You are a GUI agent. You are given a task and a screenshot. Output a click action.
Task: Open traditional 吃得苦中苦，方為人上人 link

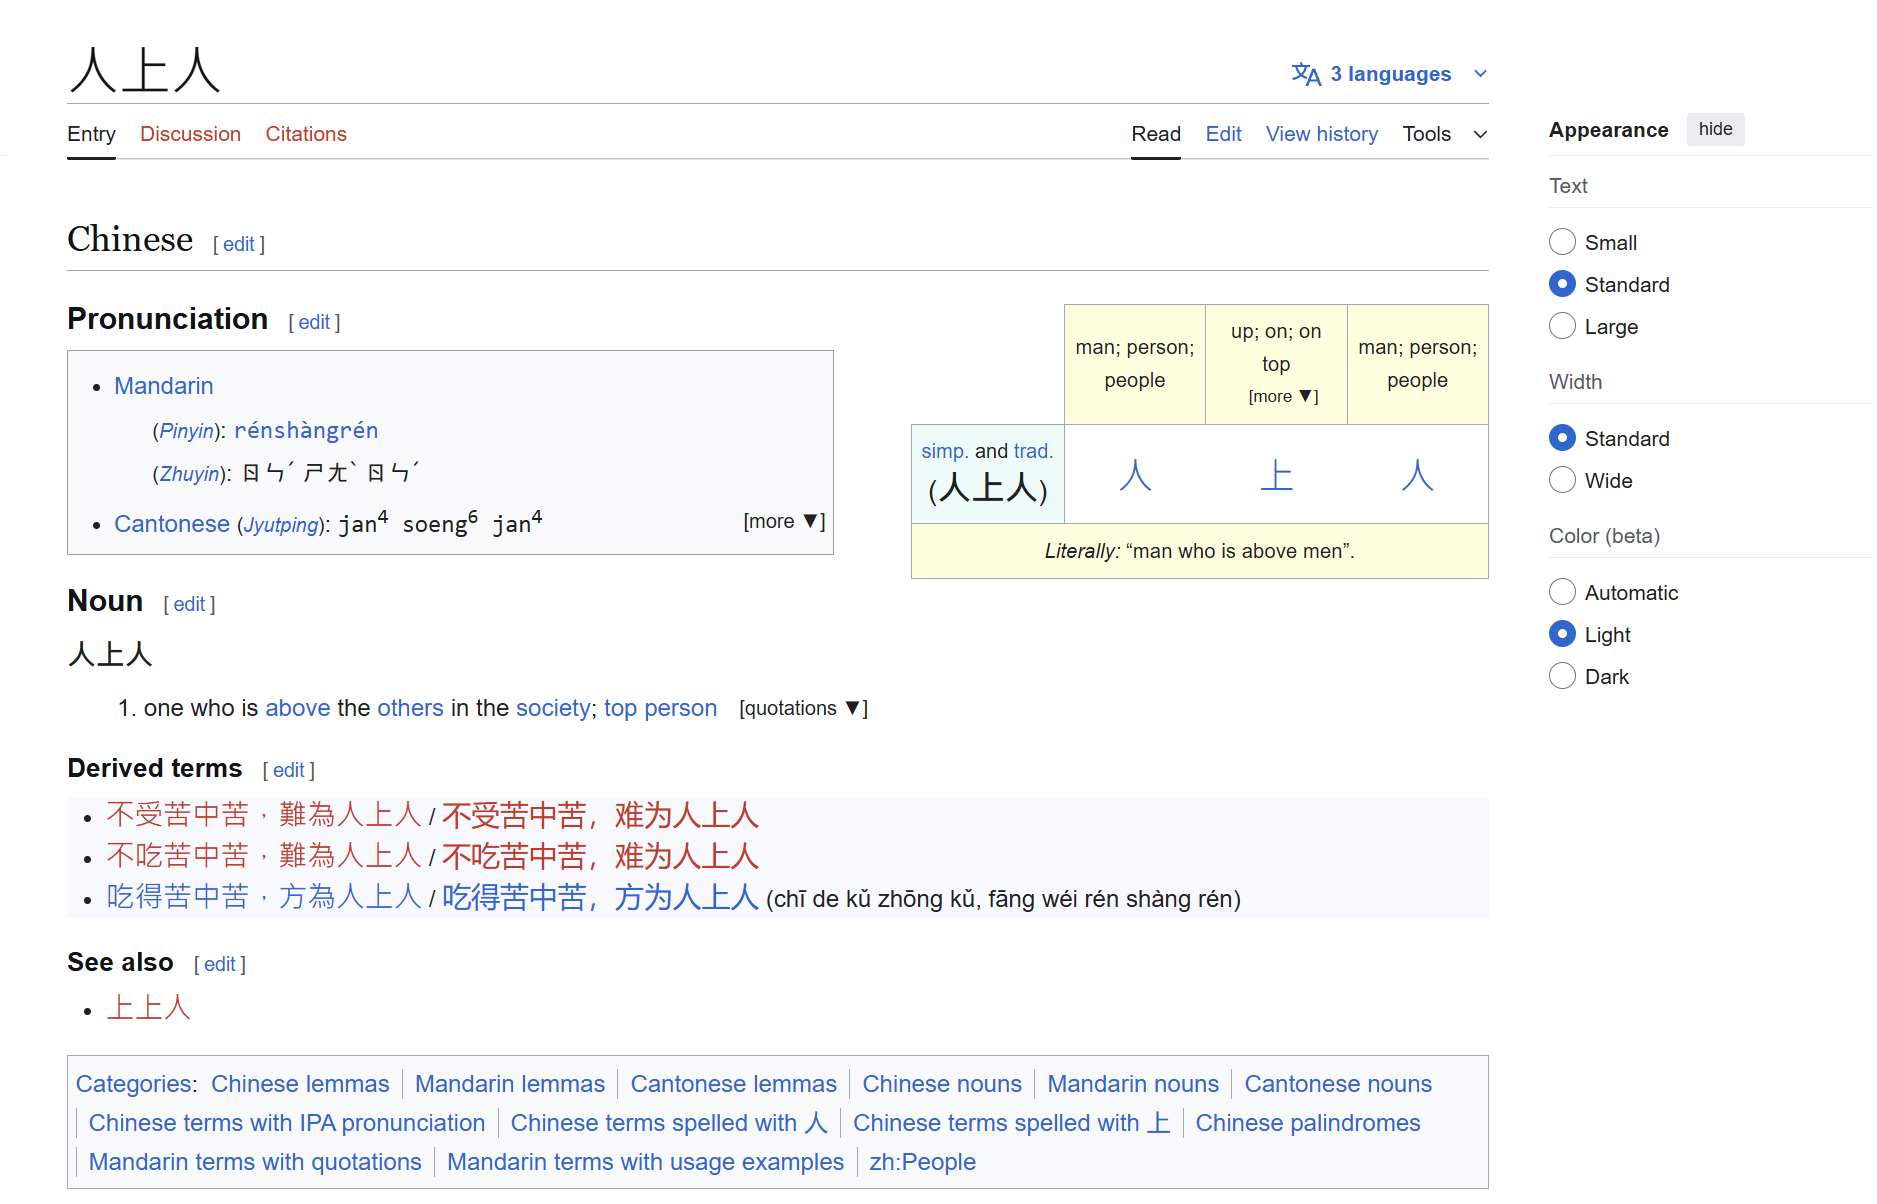(265, 897)
